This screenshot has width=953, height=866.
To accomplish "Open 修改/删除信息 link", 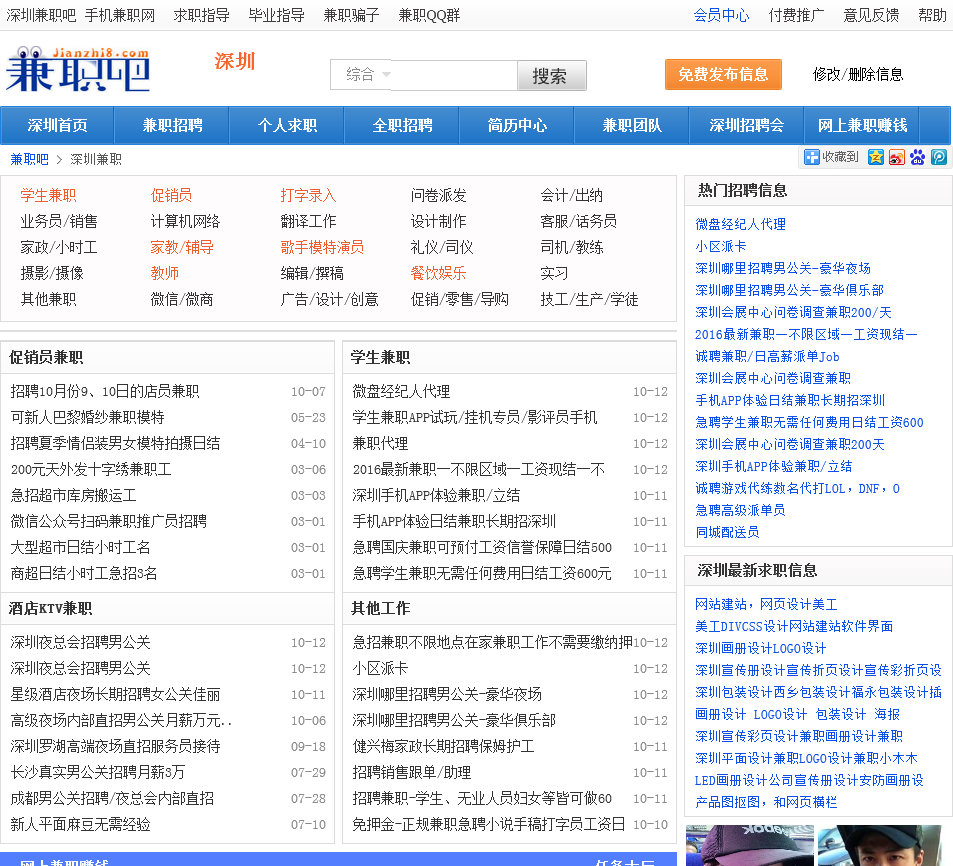I will [x=858, y=74].
